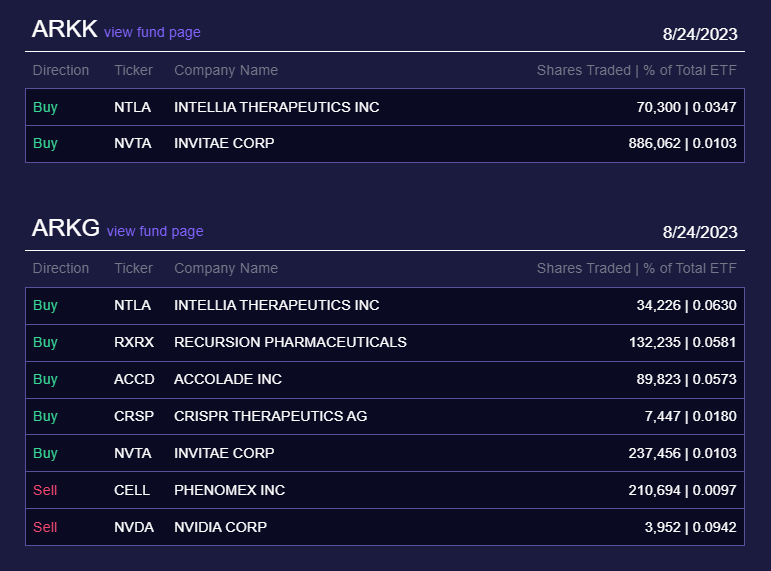Click ARKK's Direction column header
This screenshot has height=571, width=771.
[61, 70]
